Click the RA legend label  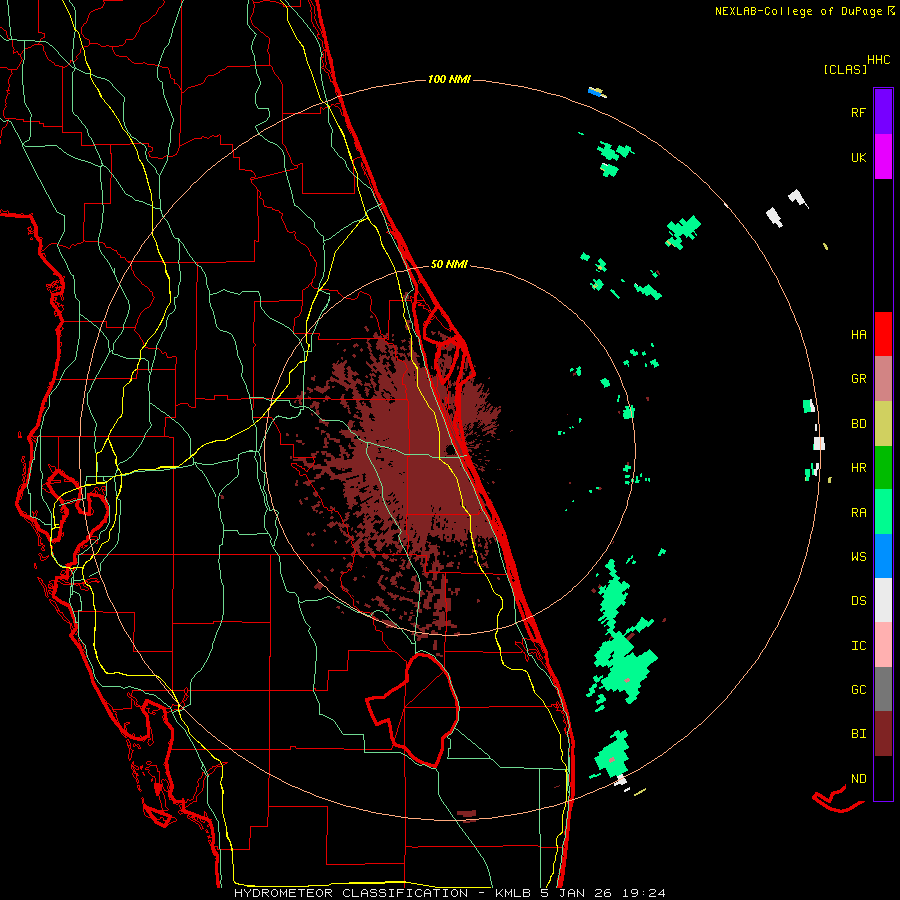coord(858,513)
